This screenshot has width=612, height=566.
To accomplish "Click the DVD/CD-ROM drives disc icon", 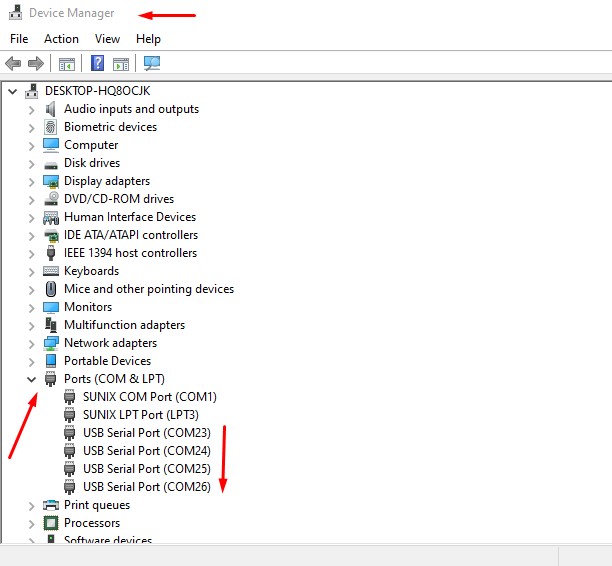I will pyautogui.click(x=51, y=199).
